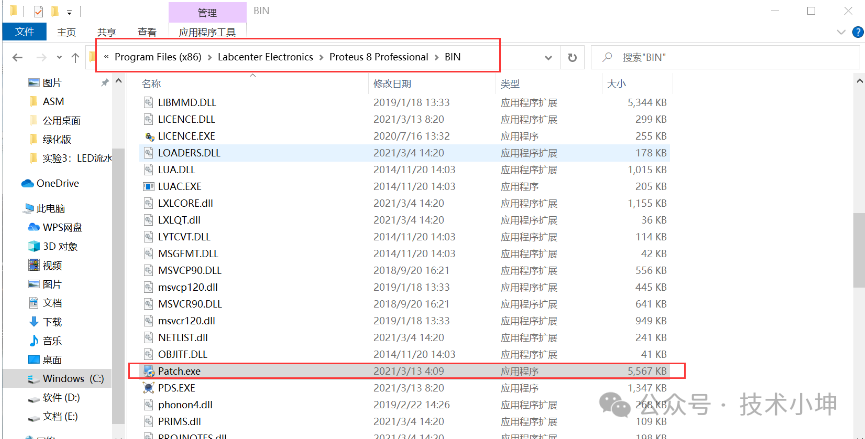
Task: Click Labcenter Electronics in the address path
Action: click(265, 57)
